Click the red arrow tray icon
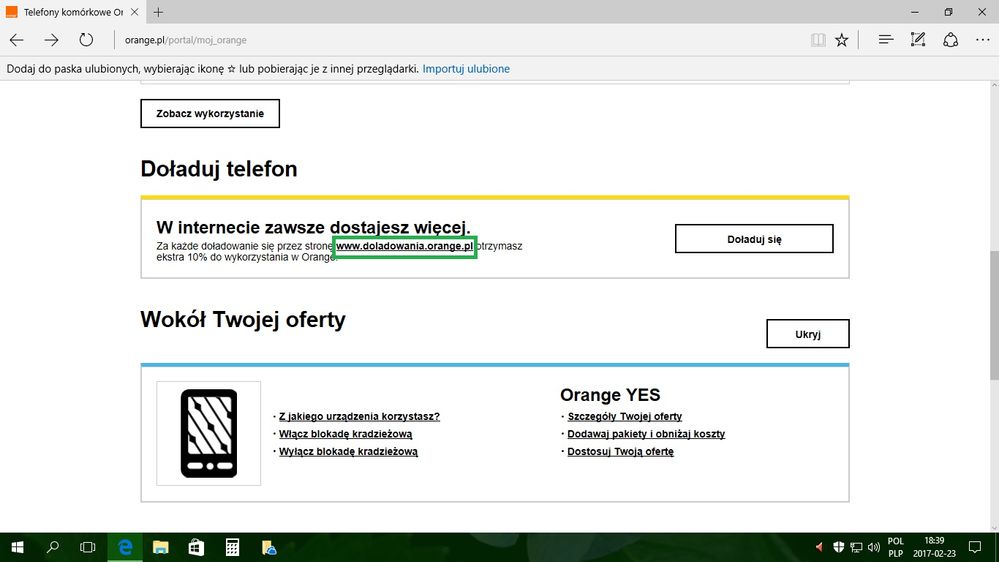 [x=819, y=547]
